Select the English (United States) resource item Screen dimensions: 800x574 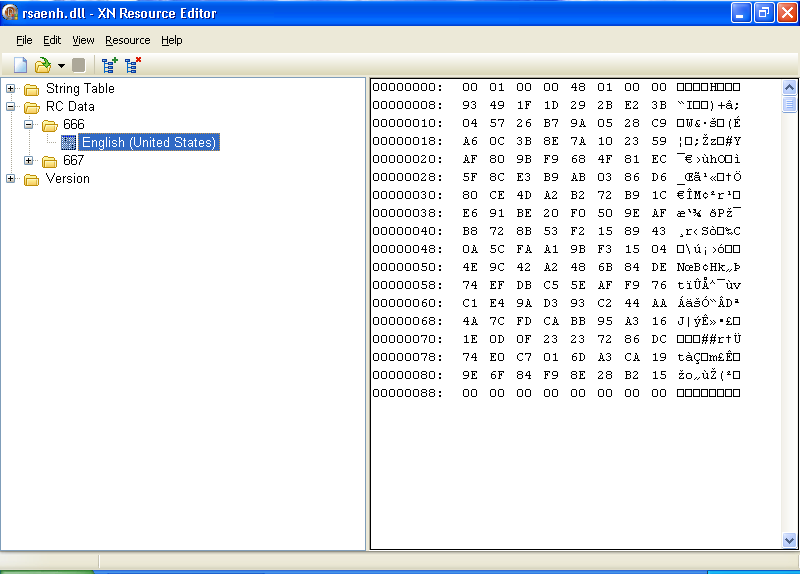148,143
